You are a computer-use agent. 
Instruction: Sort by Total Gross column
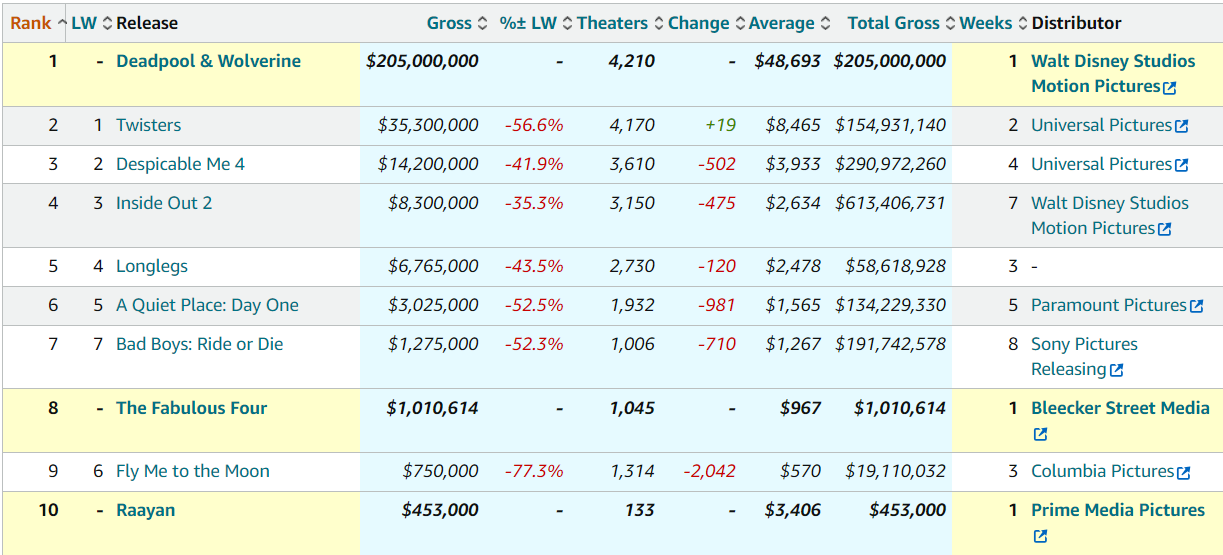coord(893,23)
